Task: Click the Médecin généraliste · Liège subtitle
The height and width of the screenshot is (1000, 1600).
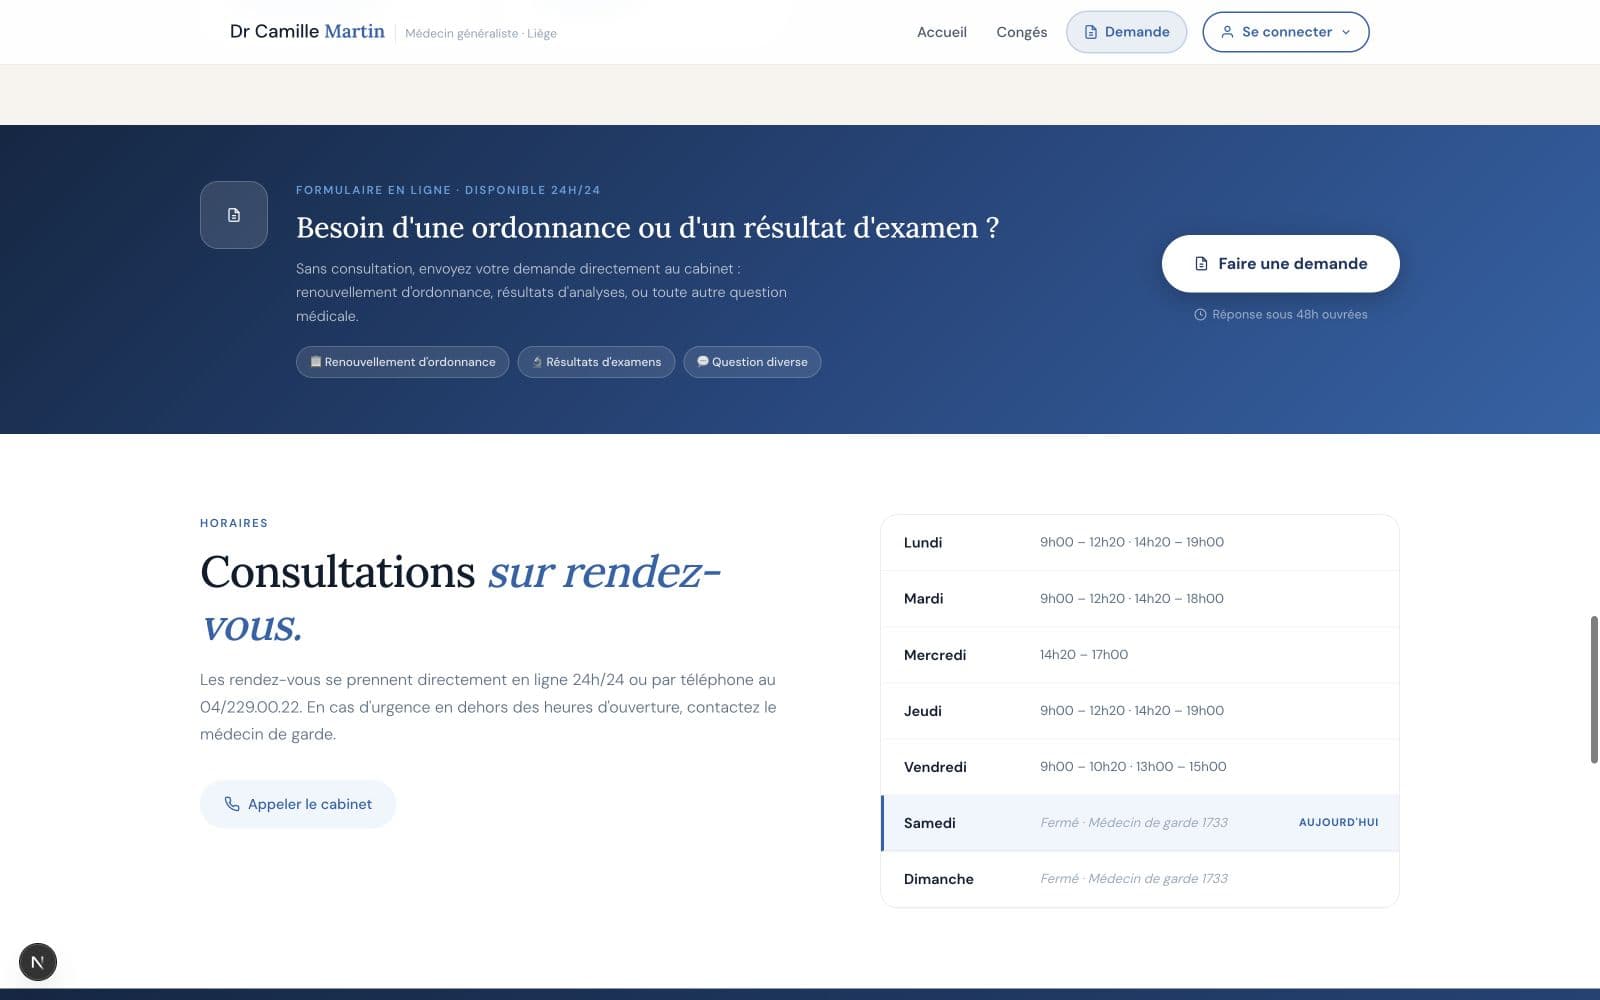Action: [481, 33]
